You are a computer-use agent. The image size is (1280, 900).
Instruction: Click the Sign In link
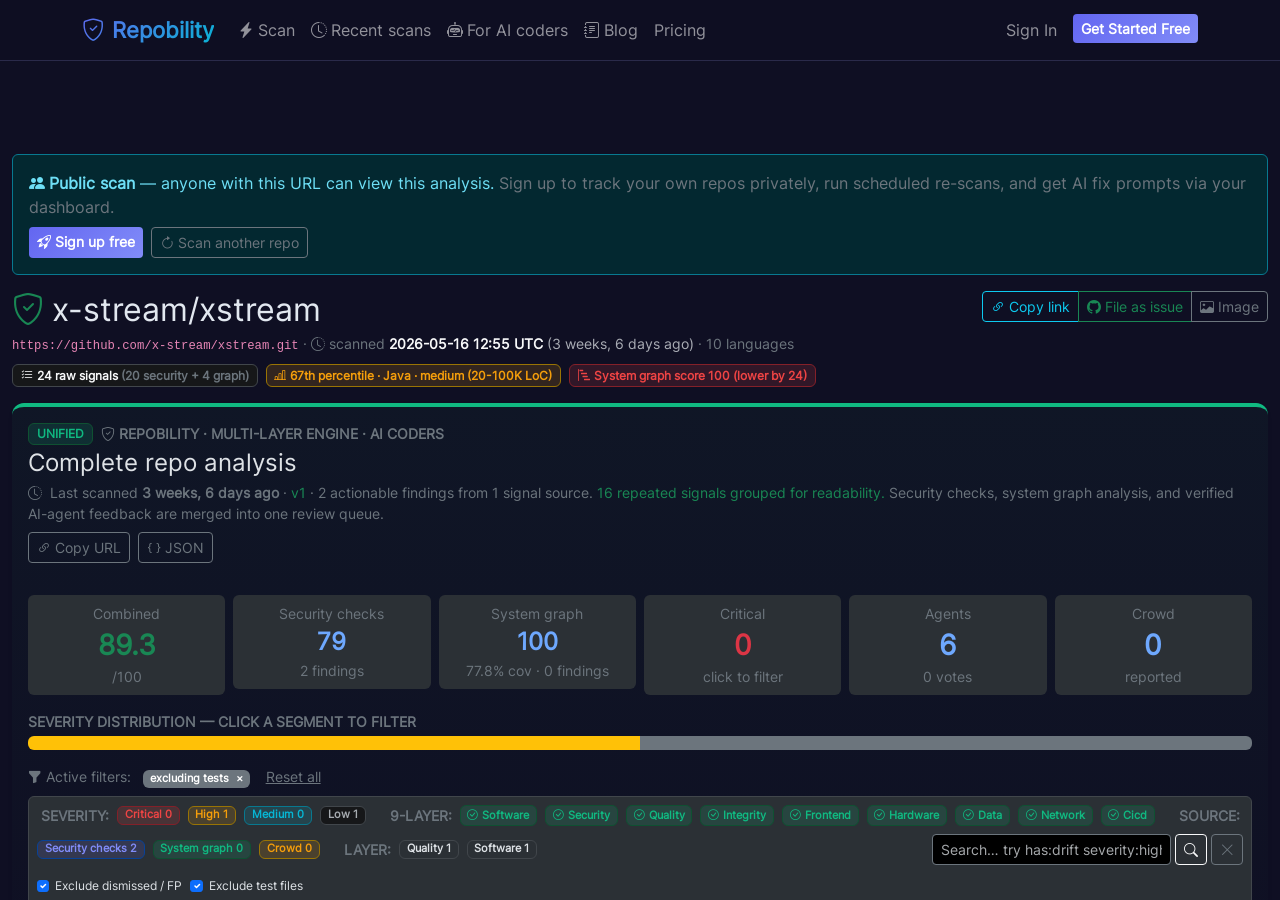tap(1031, 30)
